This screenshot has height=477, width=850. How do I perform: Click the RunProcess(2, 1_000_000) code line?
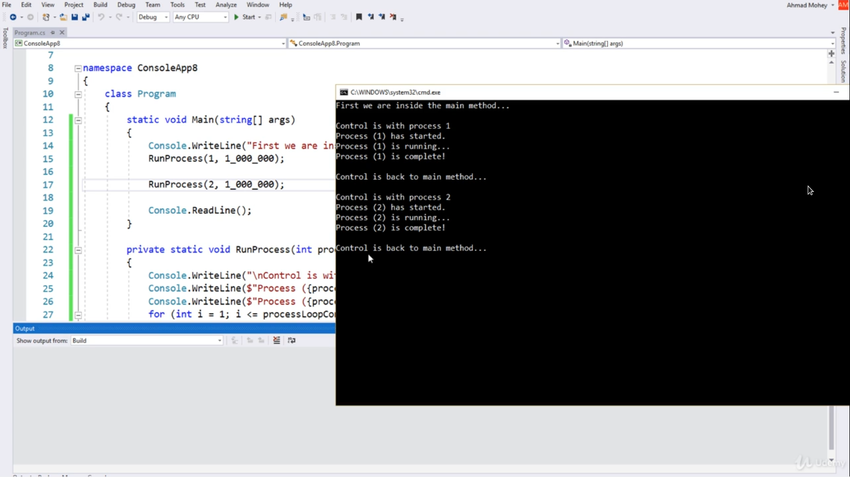pos(216,184)
